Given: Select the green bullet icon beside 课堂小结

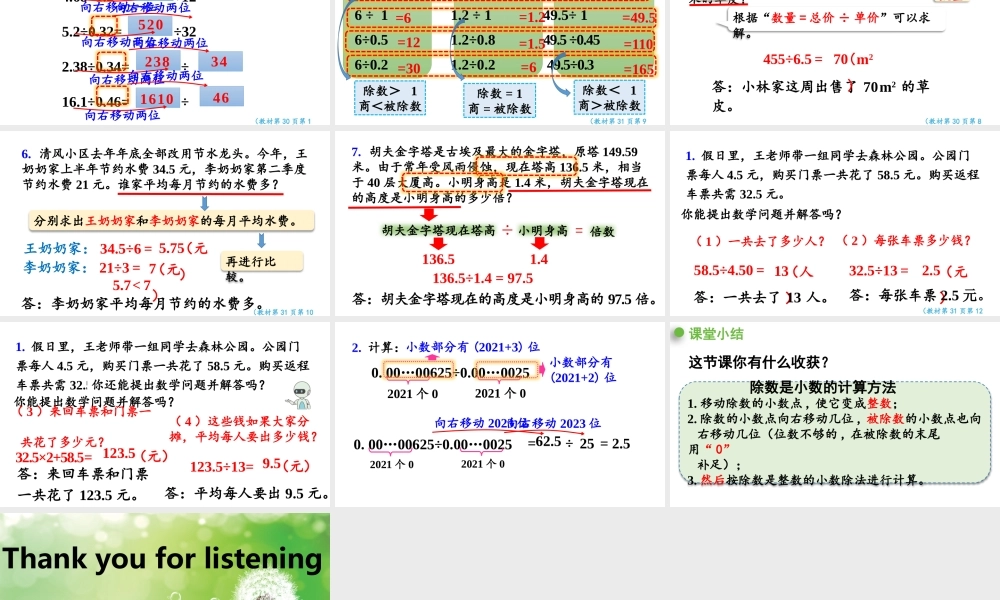Looking at the screenshot, I should pos(677,334).
